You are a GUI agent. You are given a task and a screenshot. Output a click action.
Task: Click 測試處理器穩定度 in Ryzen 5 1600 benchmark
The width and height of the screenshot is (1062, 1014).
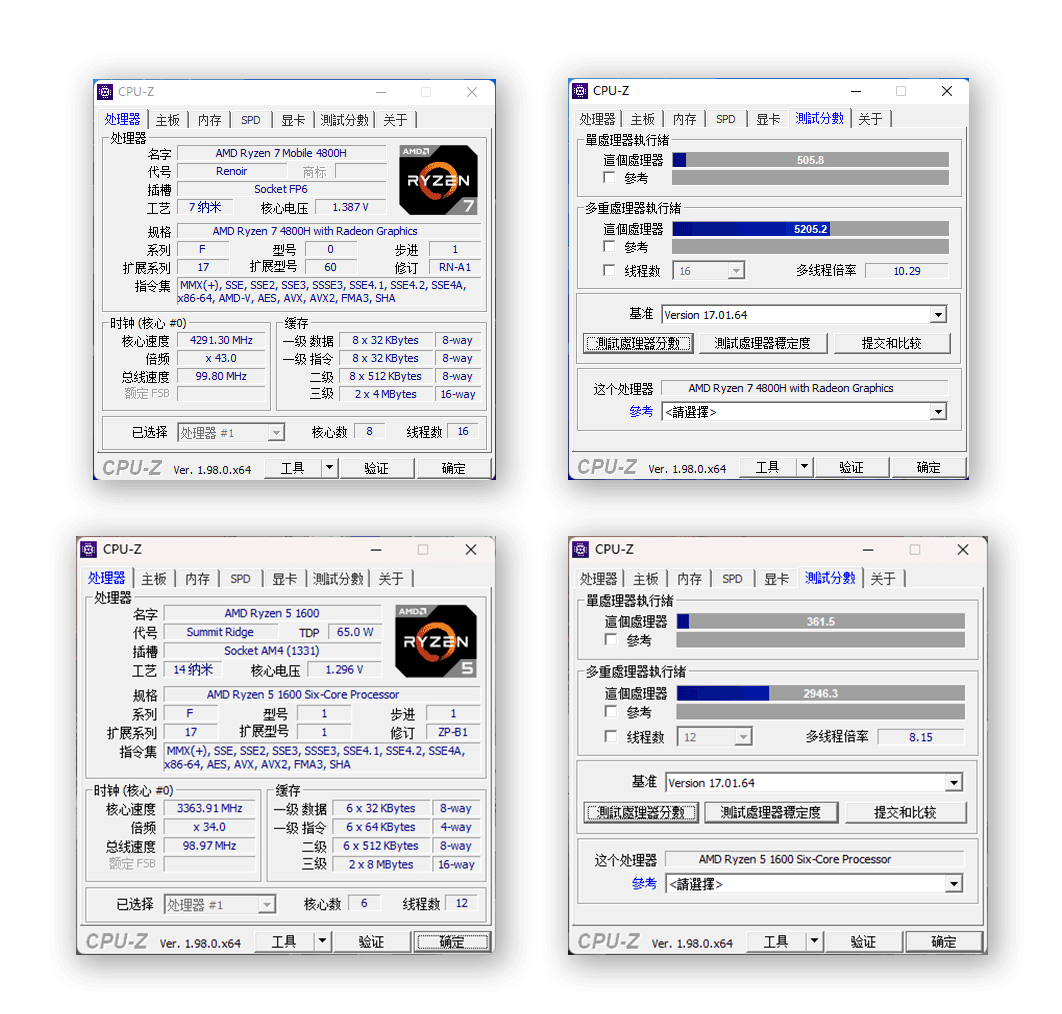[771, 812]
